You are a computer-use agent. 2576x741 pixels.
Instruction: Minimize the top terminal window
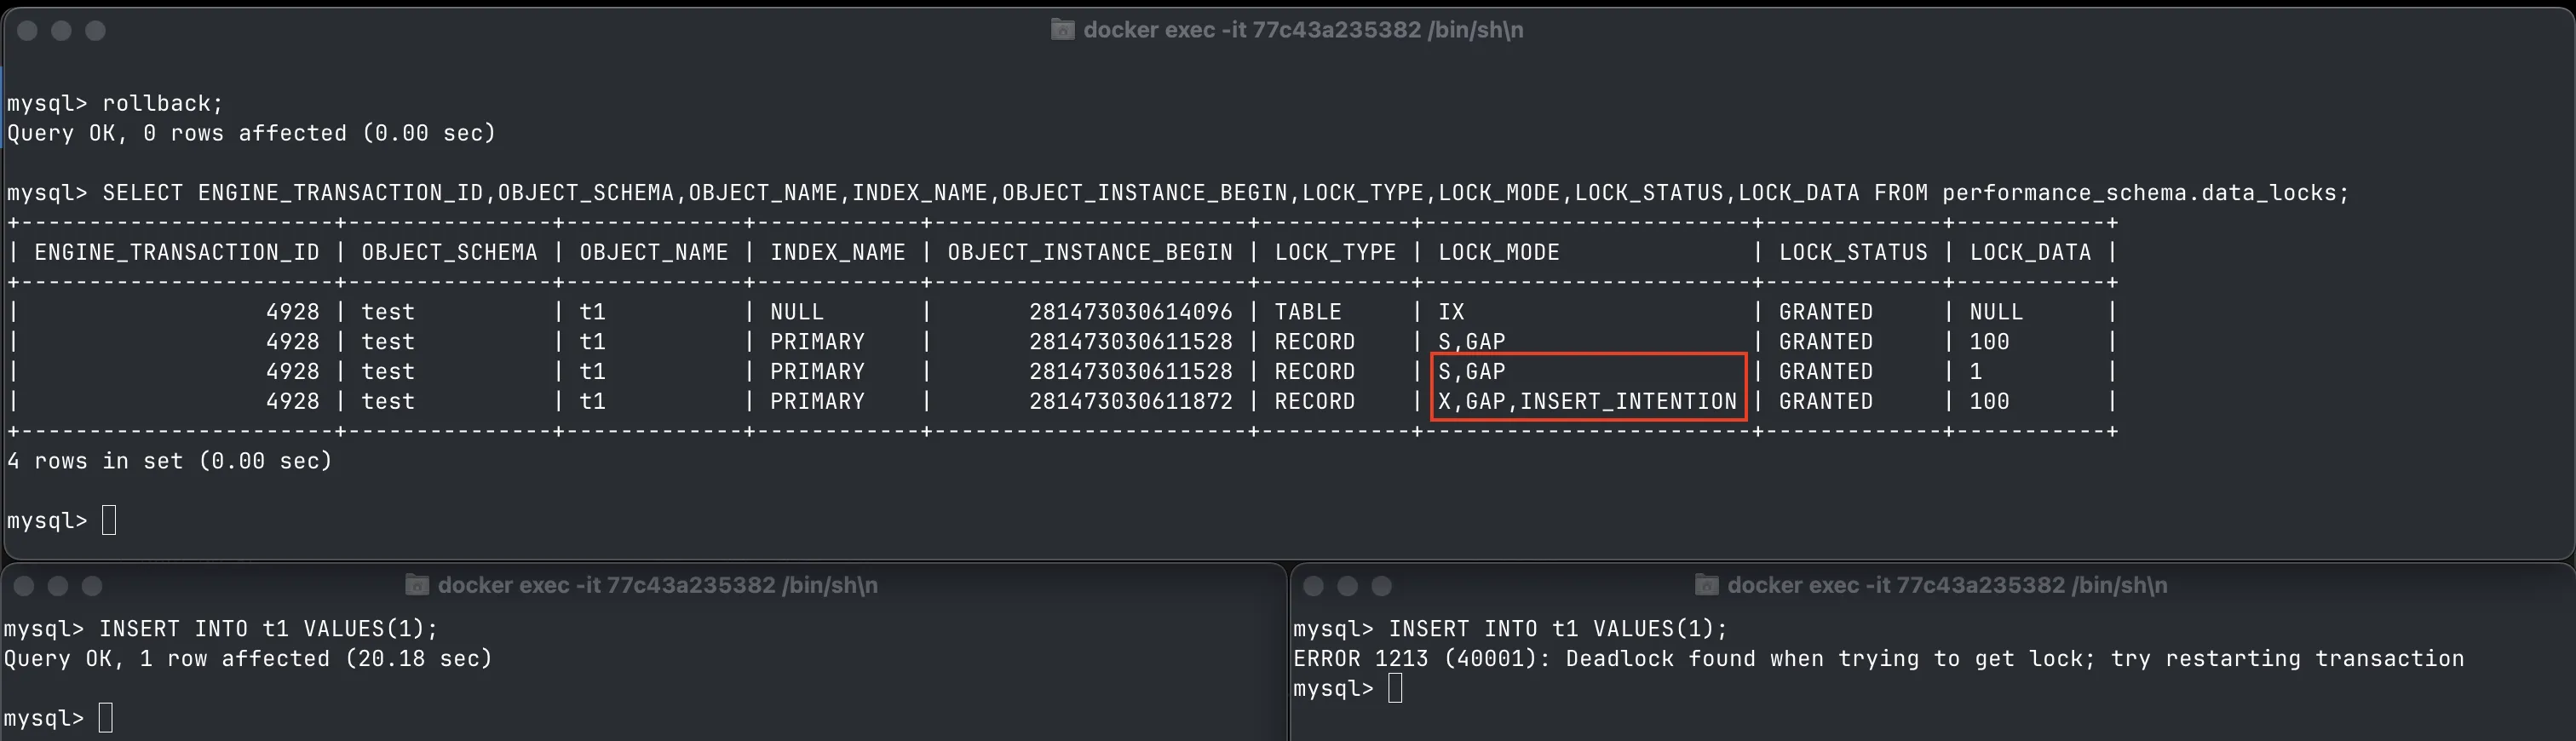click(x=62, y=31)
